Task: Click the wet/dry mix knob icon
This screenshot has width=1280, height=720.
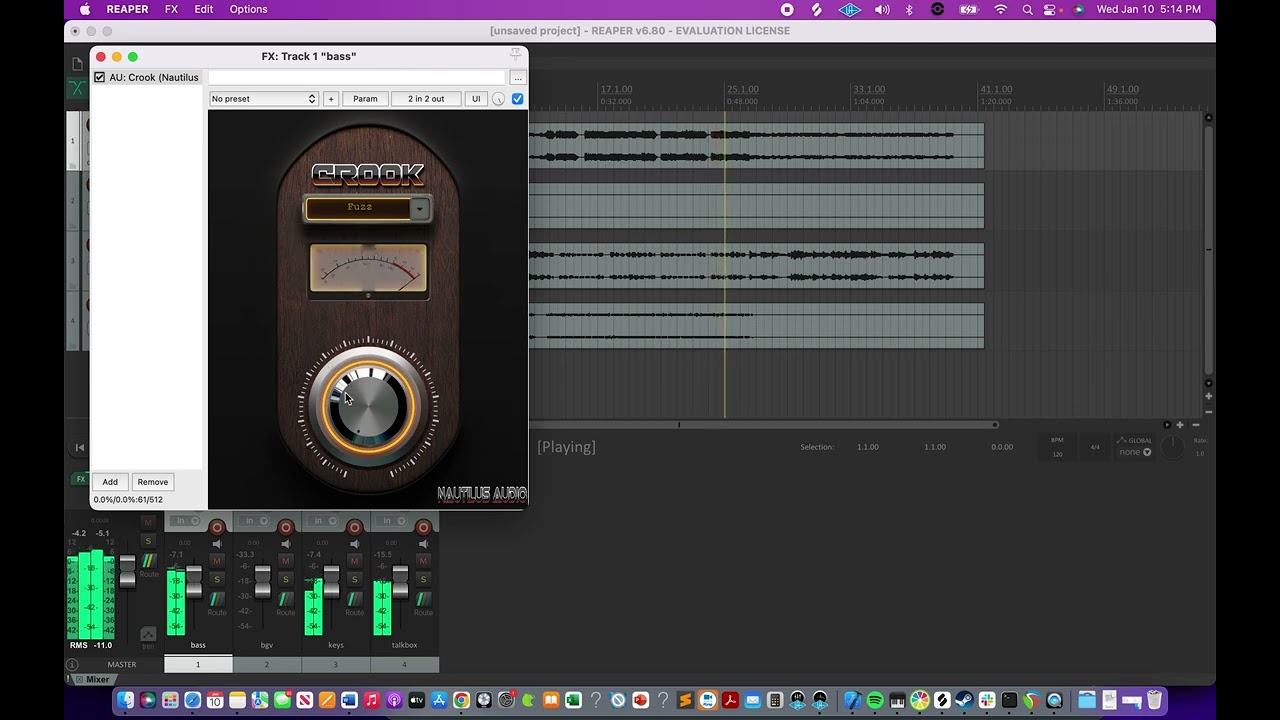Action: click(x=498, y=99)
